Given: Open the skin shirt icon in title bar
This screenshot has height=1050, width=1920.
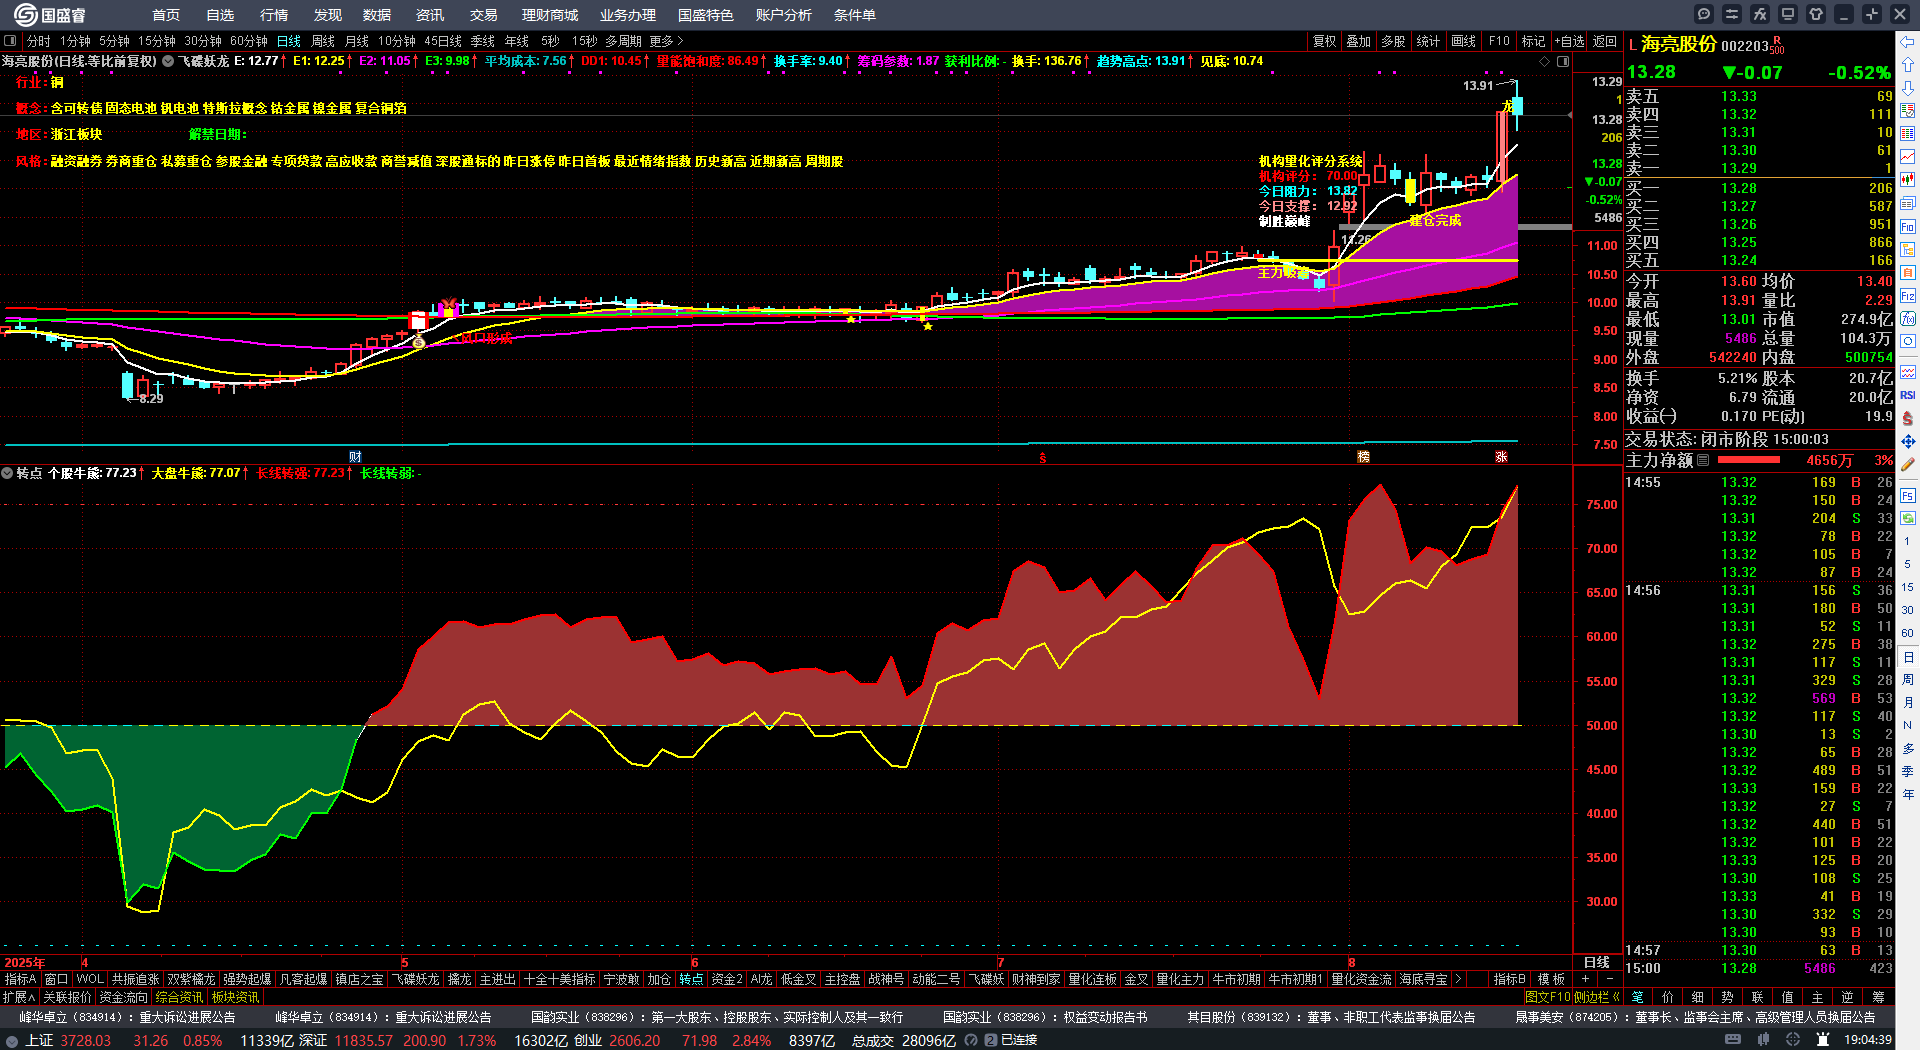Looking at the screenshot, I should pyautogui.click(x=1816, y=14).
